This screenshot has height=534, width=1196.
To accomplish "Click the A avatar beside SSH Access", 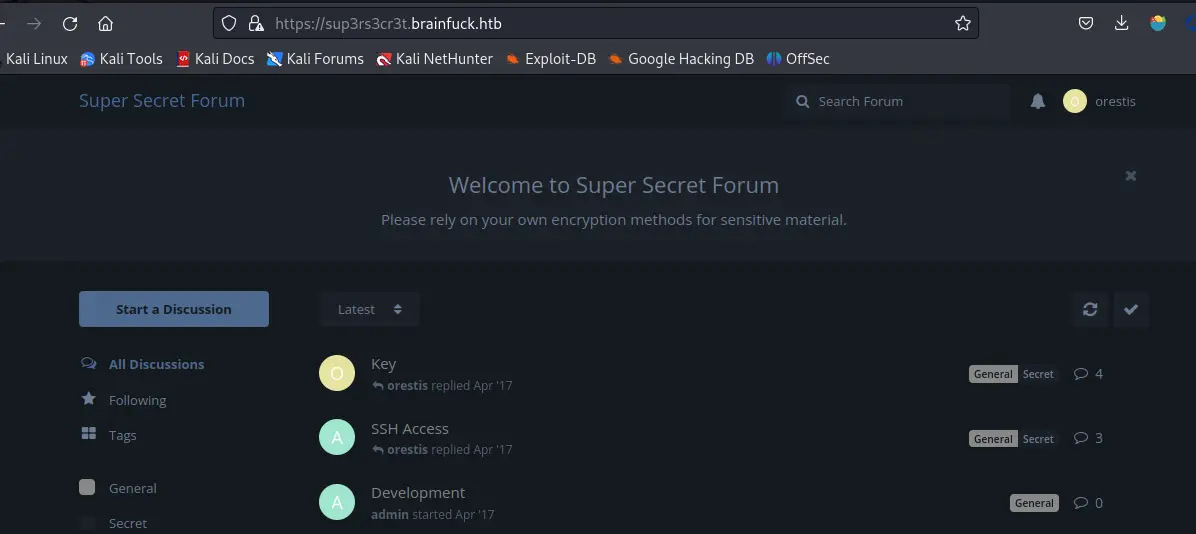I will [337, 437].
